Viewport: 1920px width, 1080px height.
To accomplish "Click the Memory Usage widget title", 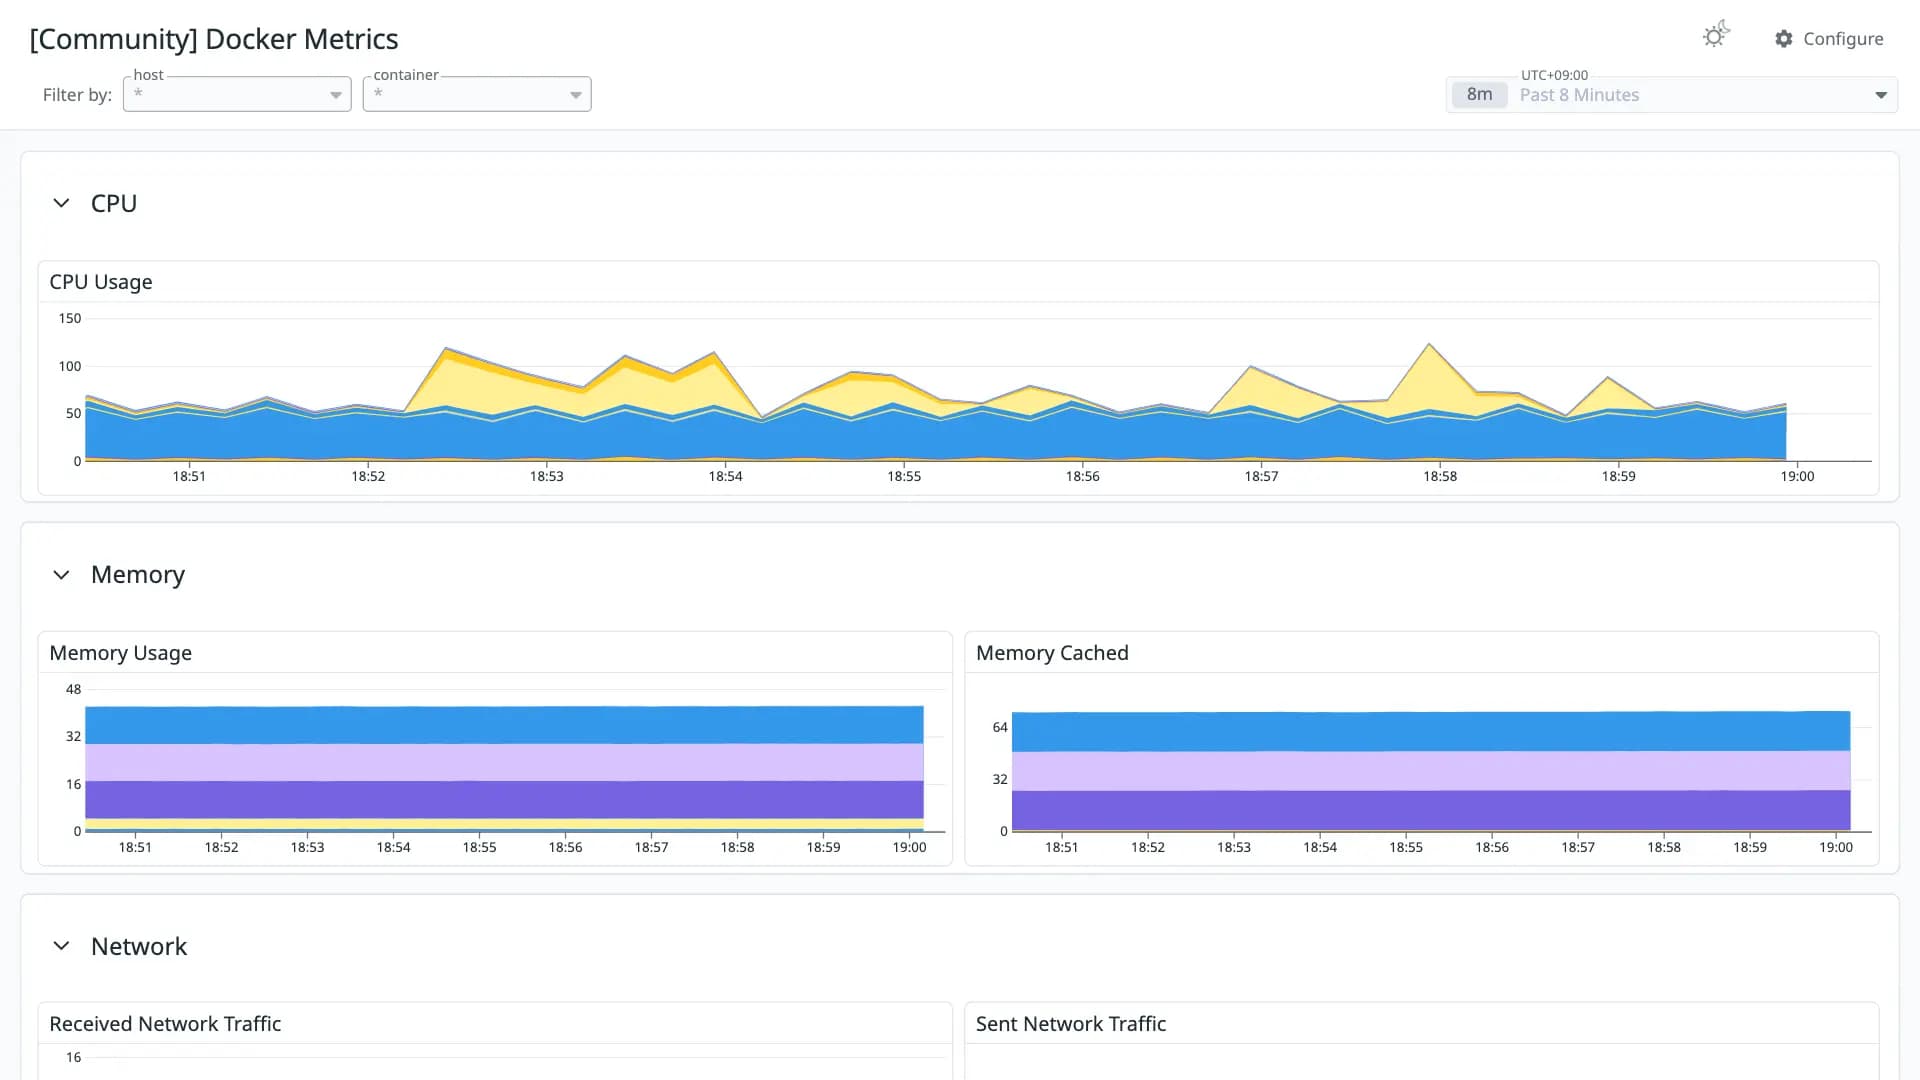I will tap(121, 653).
